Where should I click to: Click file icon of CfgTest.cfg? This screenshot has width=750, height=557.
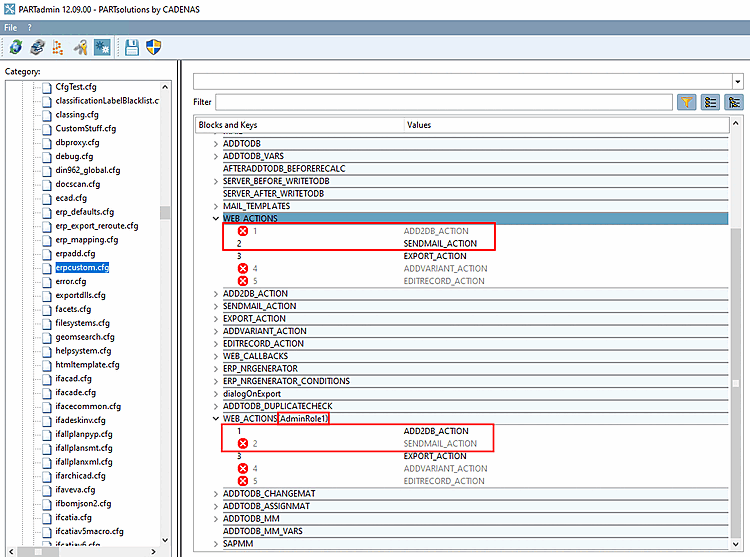(x=46, y=87)
